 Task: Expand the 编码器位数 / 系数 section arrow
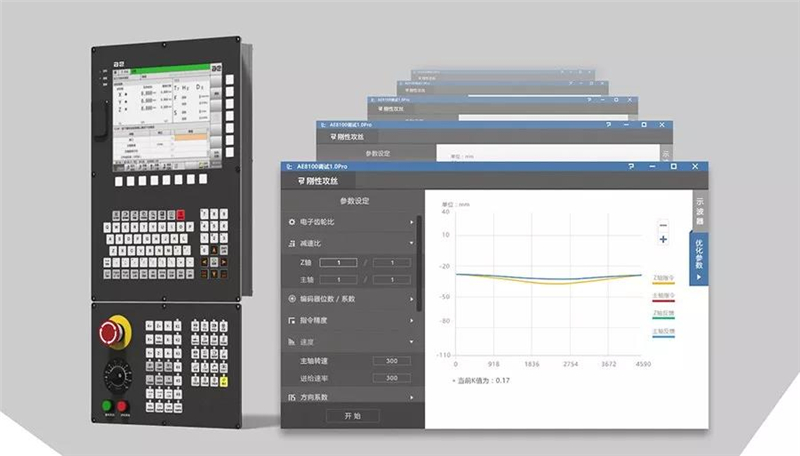pos(411,299)
